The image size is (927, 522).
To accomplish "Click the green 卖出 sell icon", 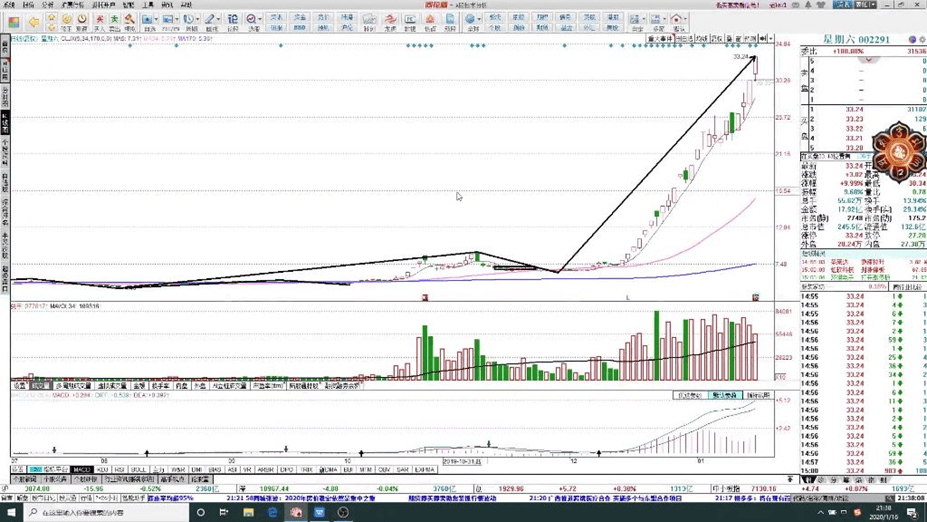I will tap(115, 21).
